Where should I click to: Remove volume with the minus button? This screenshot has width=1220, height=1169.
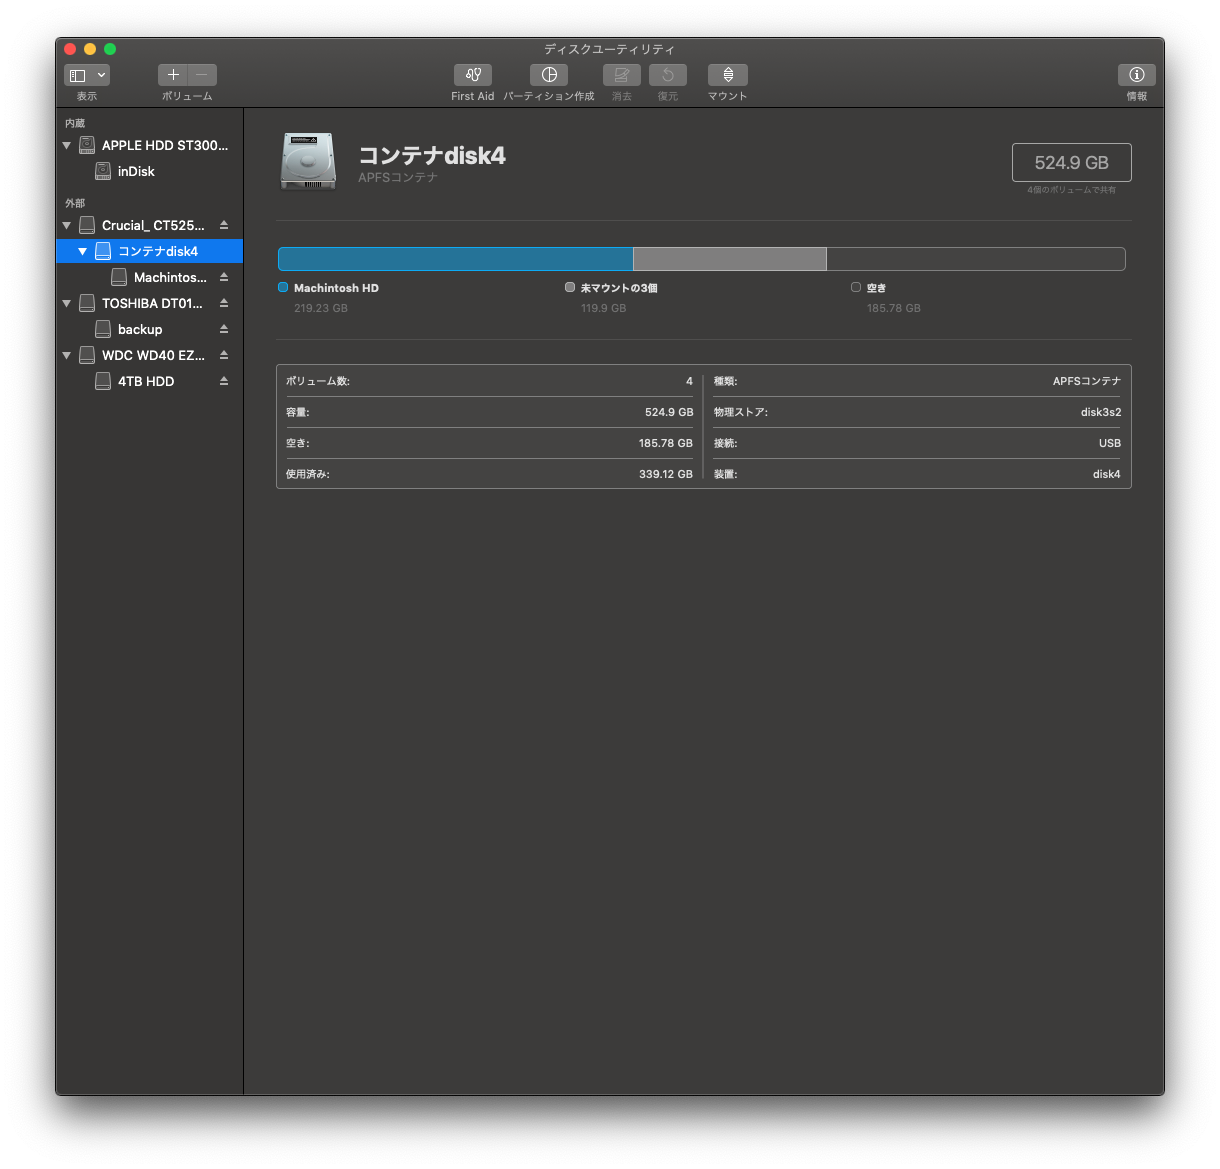pyautogui.click(x=202, y=75)
